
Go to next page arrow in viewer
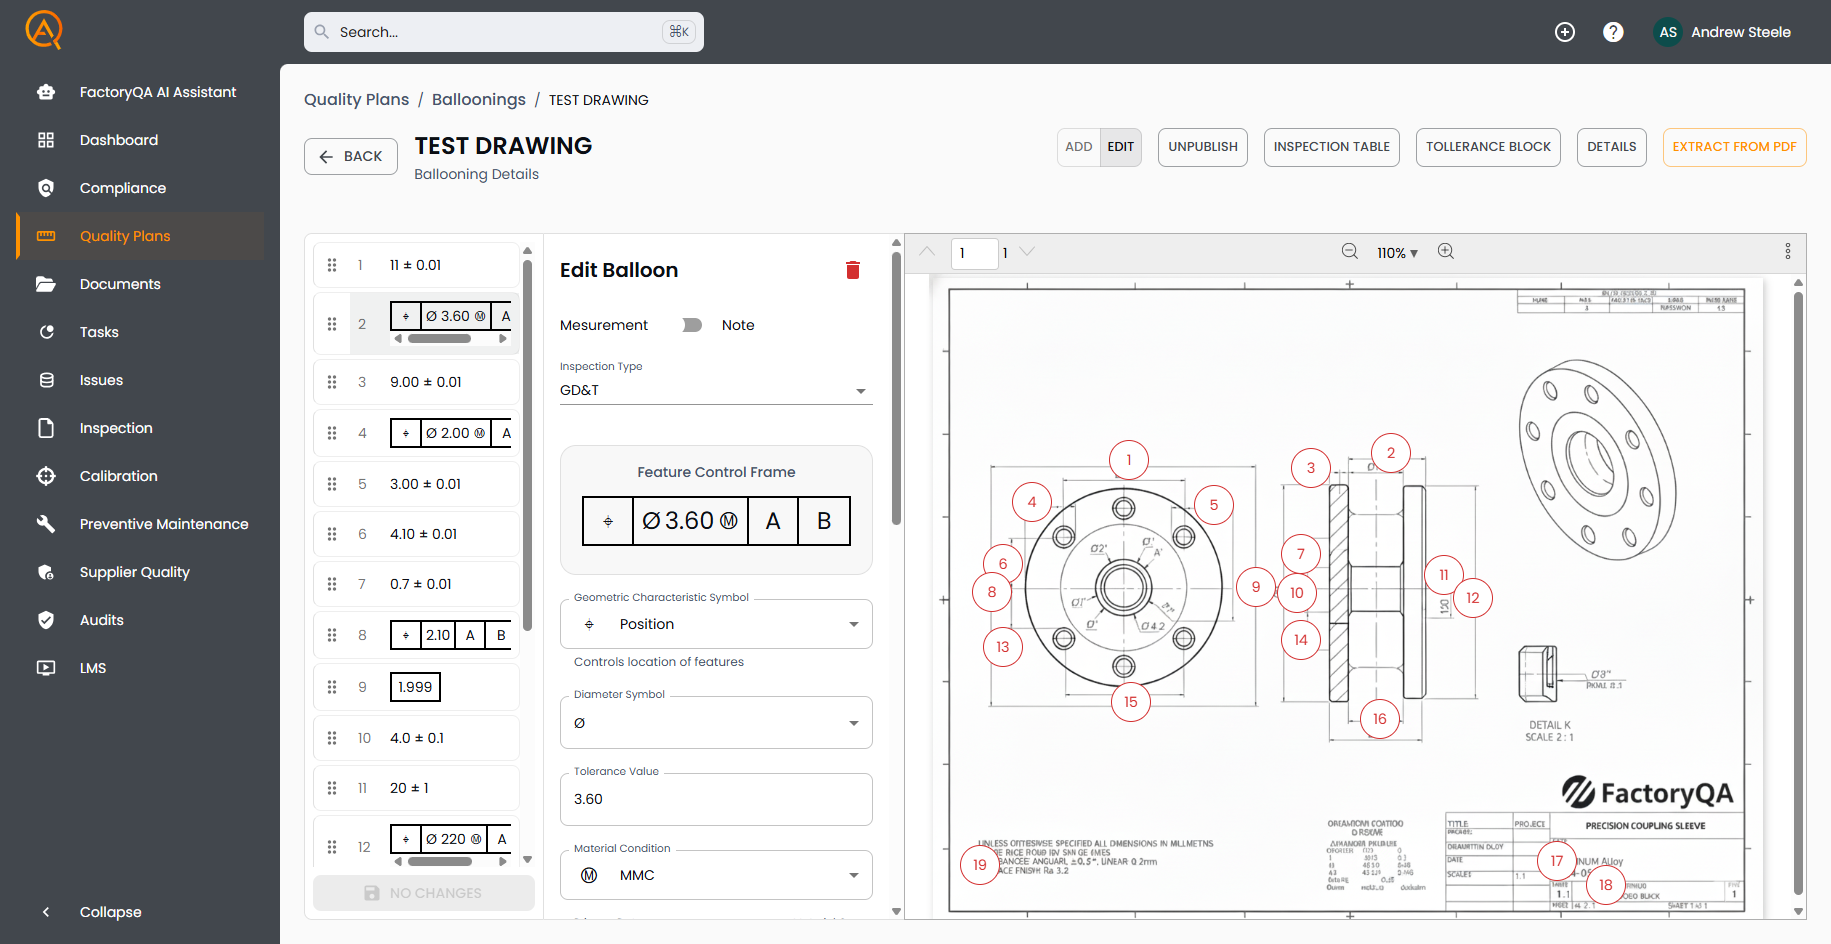pyautogui.click(x=1027, y=252)
